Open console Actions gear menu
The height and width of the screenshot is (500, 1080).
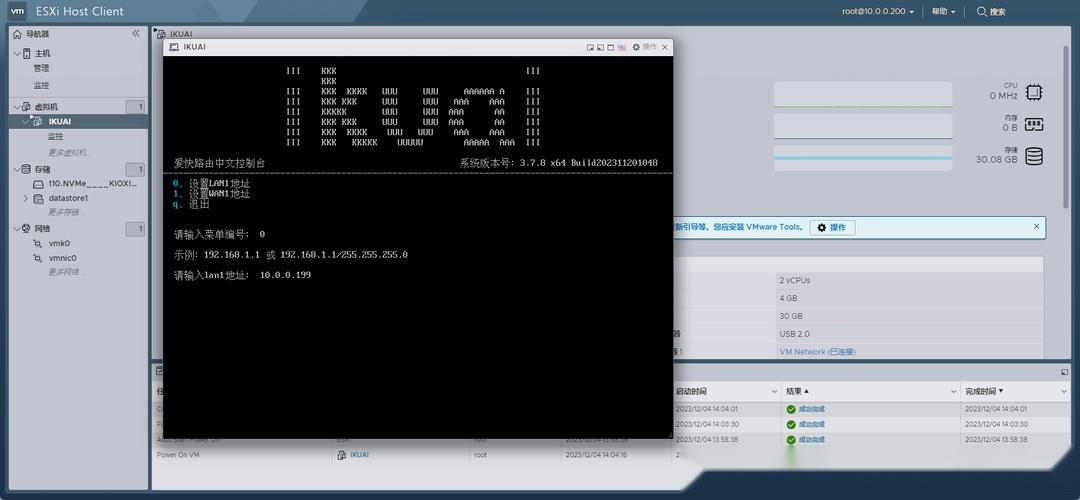(x=645, y=47)
